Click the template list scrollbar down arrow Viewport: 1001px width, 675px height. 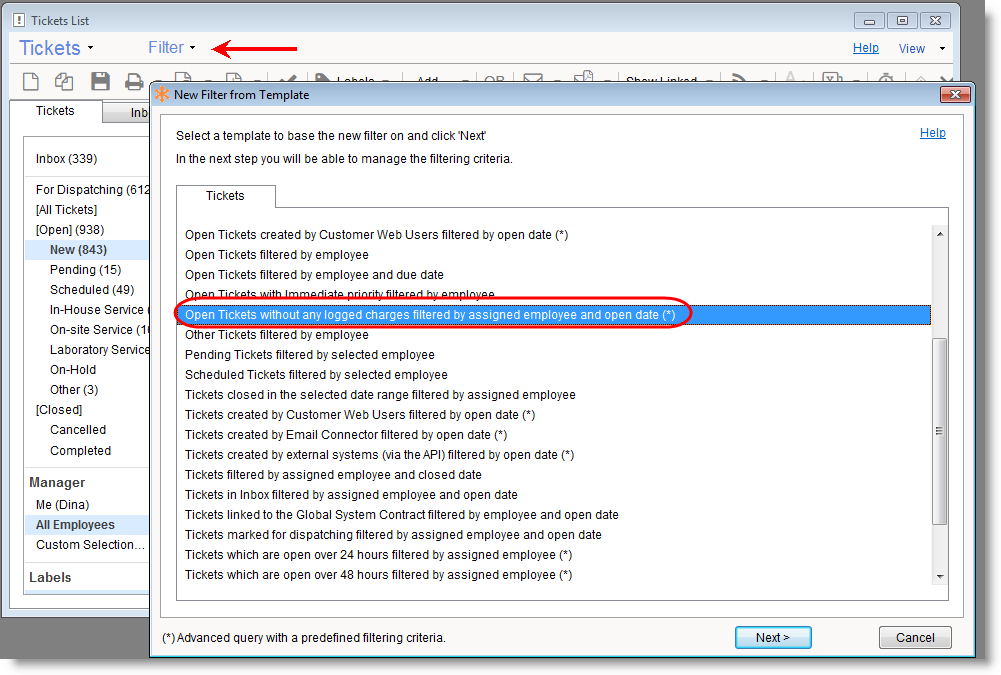[939, 576]
